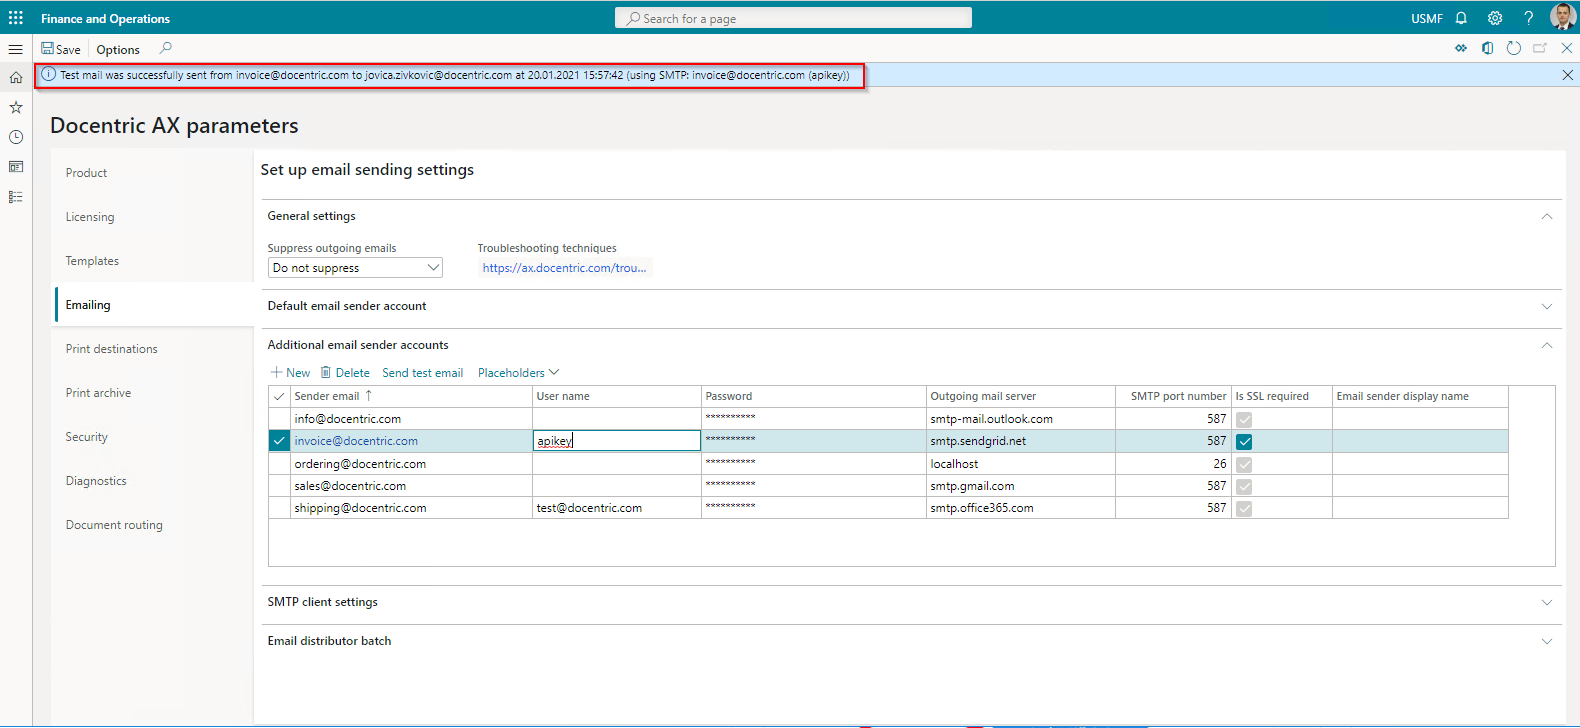The image size is (1580, 728).
Task: Click the search magnifier next to Options
Action: point(166,48)
